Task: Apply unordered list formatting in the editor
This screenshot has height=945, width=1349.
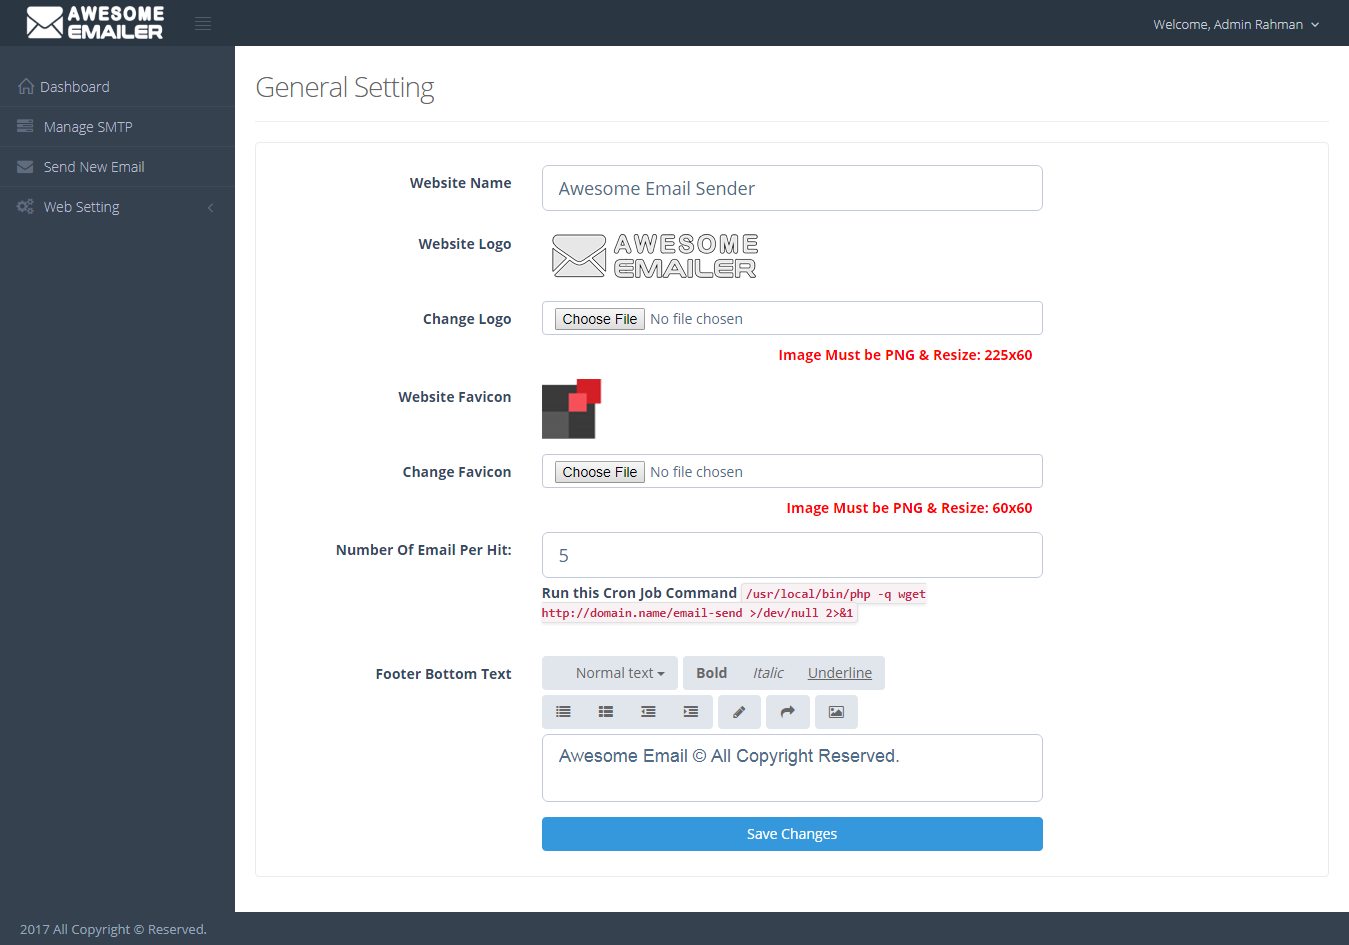Action: coord(563,711)
